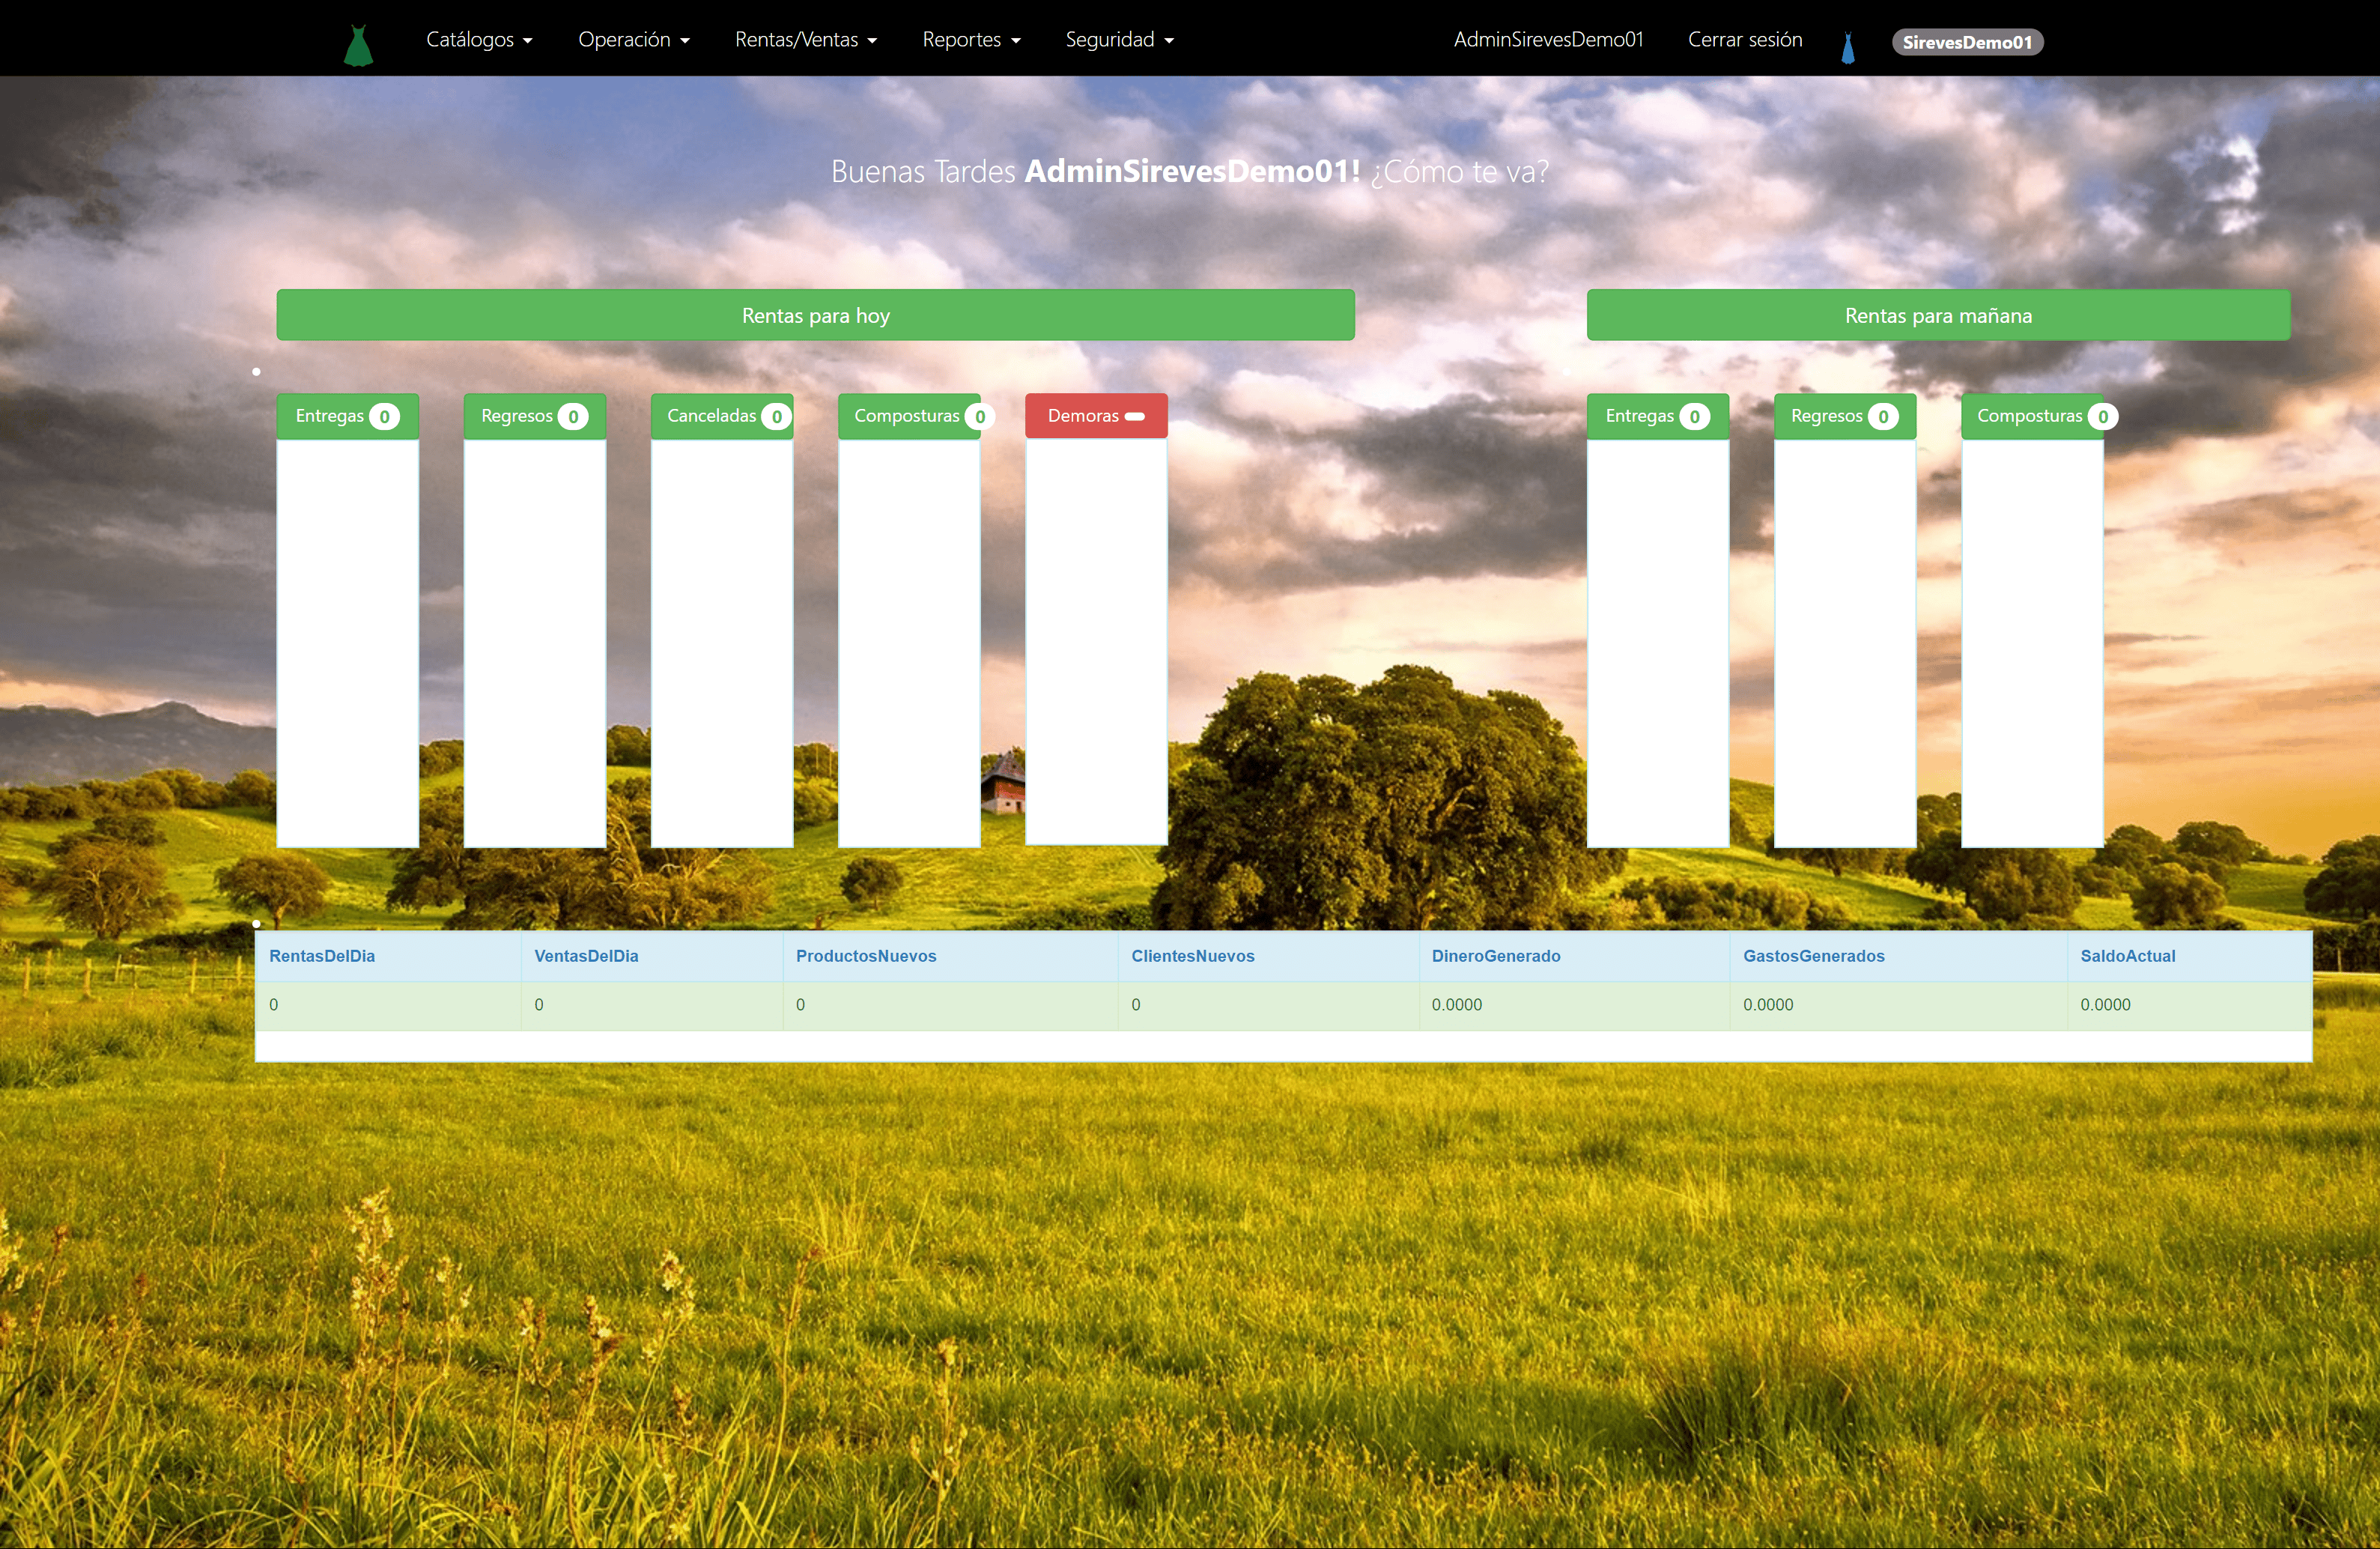Click the AdminSirevesDemo01 user link
Image resolution: width=2380 pixels, height=1549 pixels.
(1548, 39)
